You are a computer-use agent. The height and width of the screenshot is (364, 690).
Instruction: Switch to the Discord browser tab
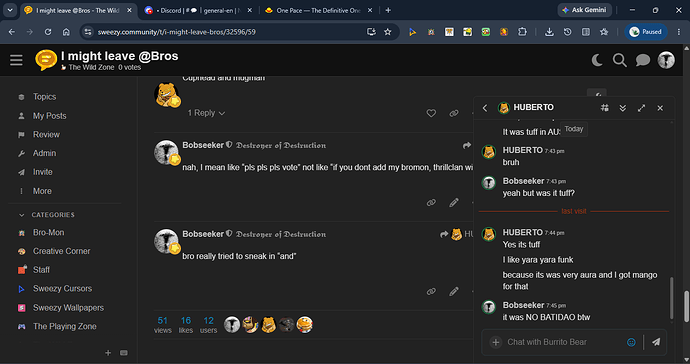[199, 10]
